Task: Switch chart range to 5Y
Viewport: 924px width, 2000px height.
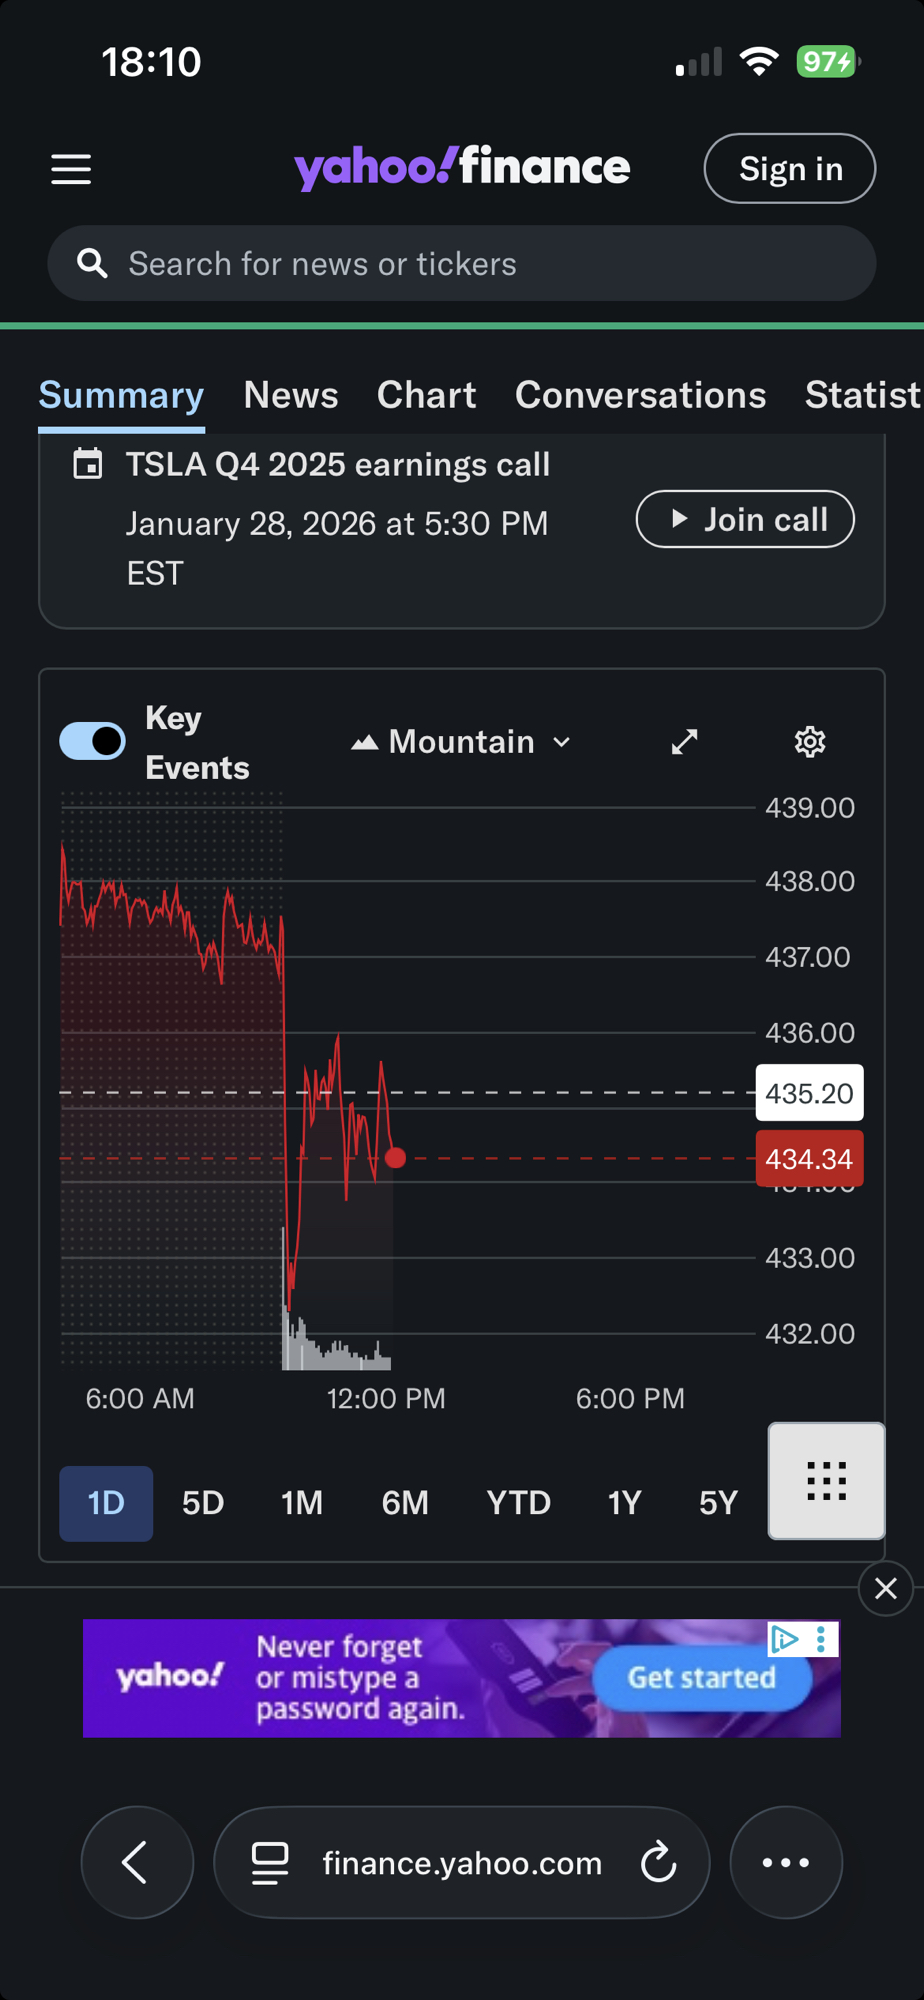Action: (718, 1503)
